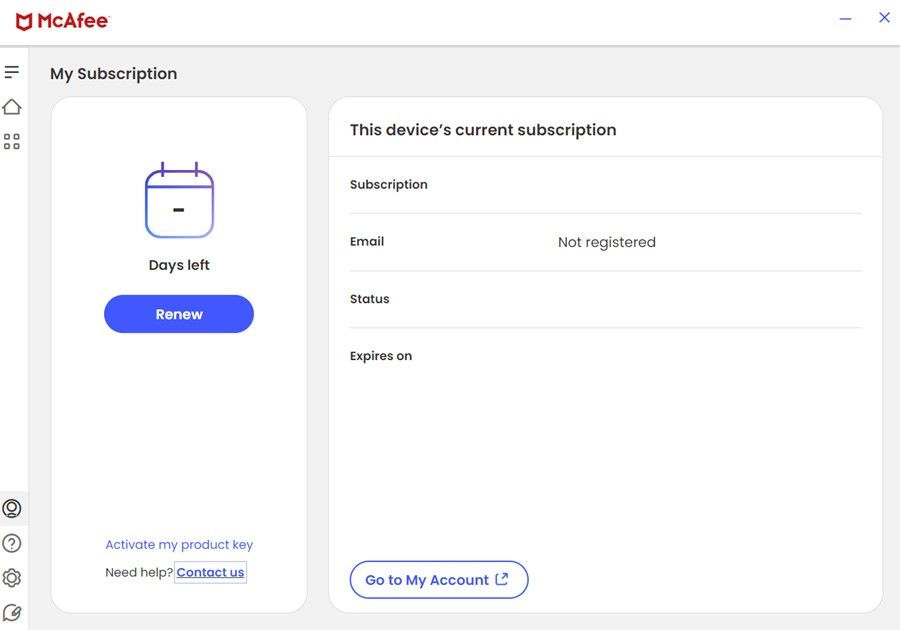
Task: Minimize the McAfee window
Action: point(845,19)
